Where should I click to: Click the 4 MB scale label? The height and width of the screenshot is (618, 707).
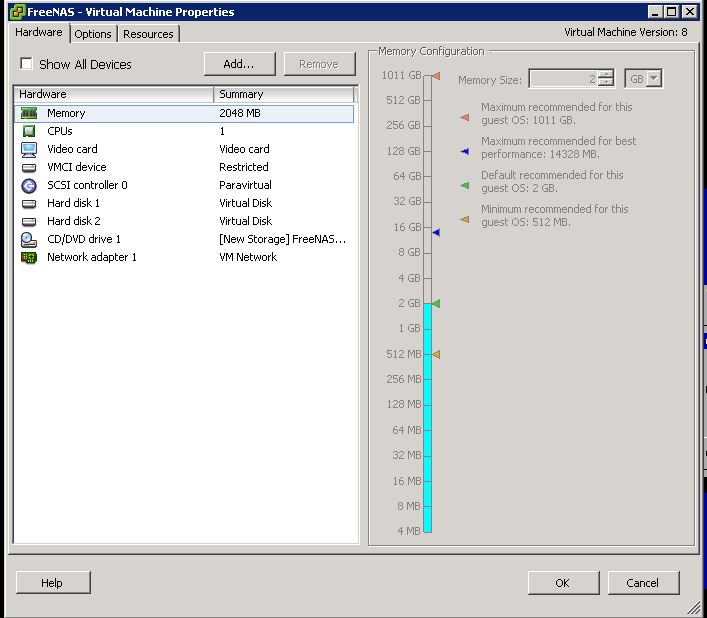(x=409, y=531)
